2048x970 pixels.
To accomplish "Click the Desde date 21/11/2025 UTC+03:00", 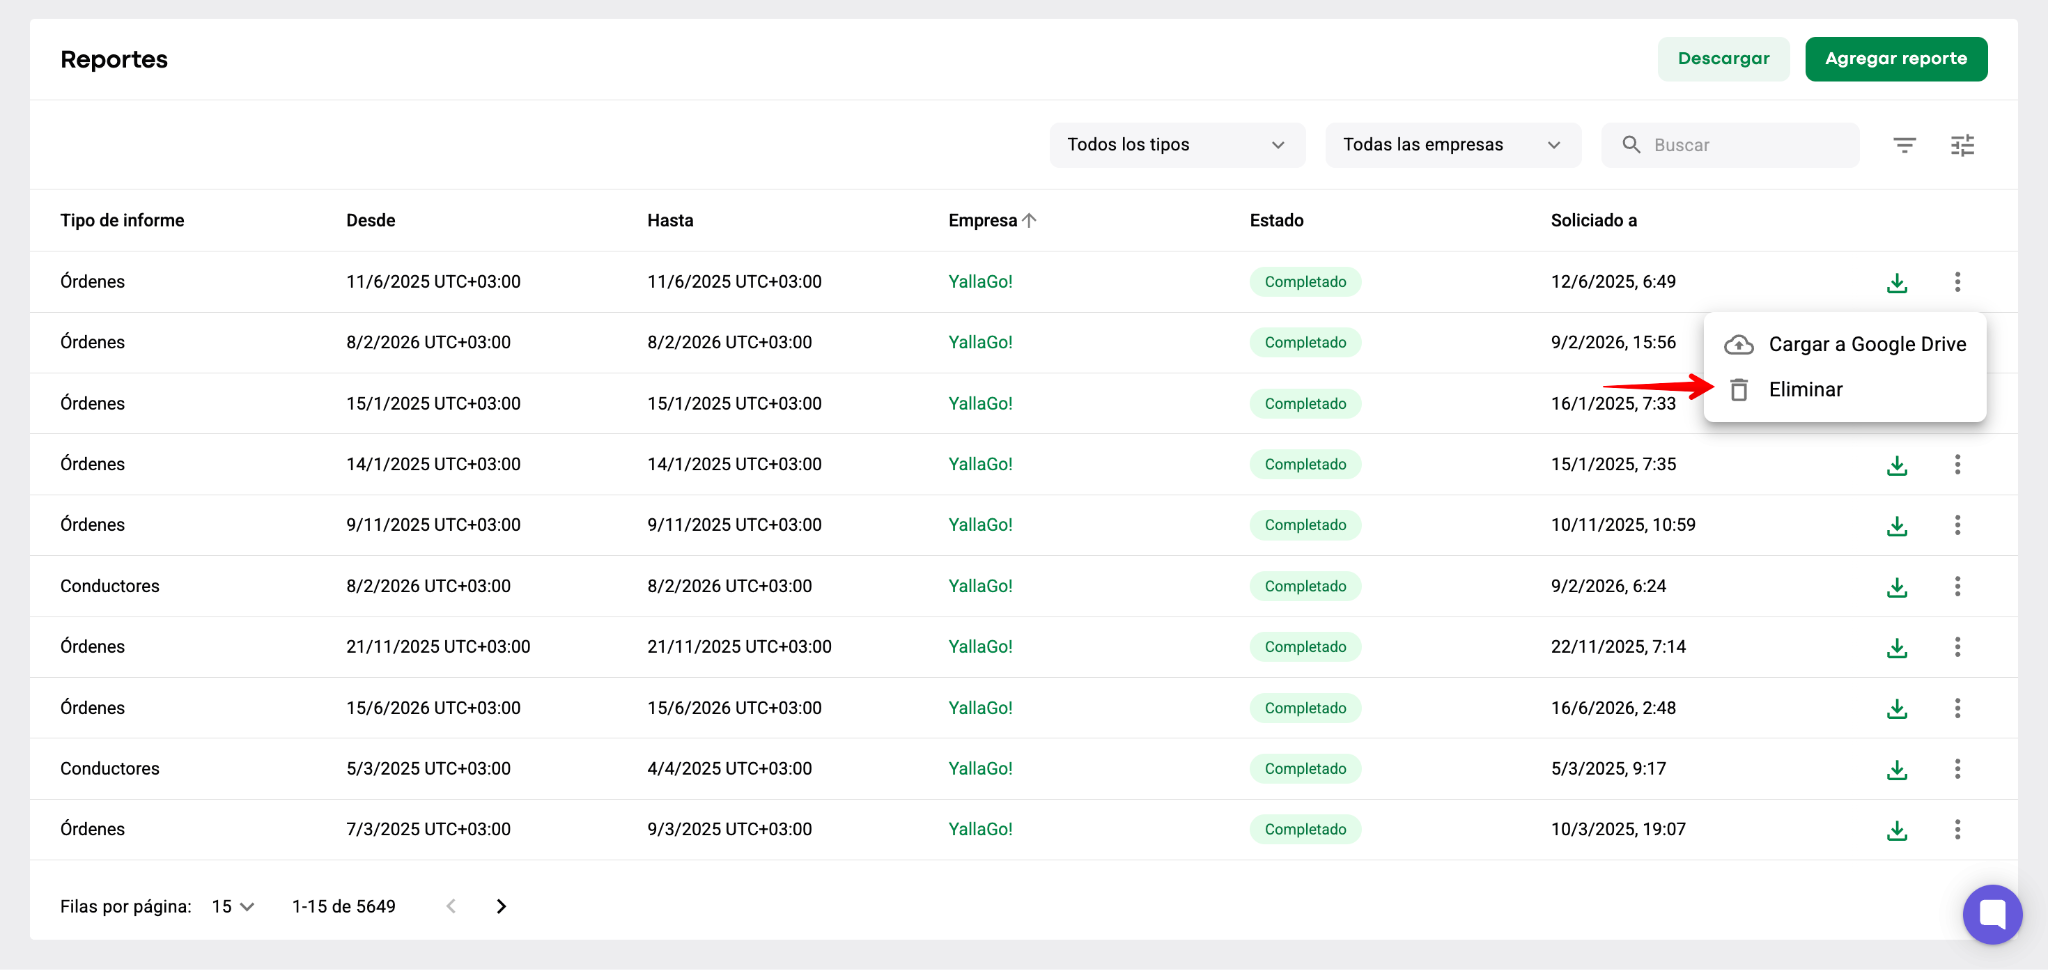I will coord(438,647).
